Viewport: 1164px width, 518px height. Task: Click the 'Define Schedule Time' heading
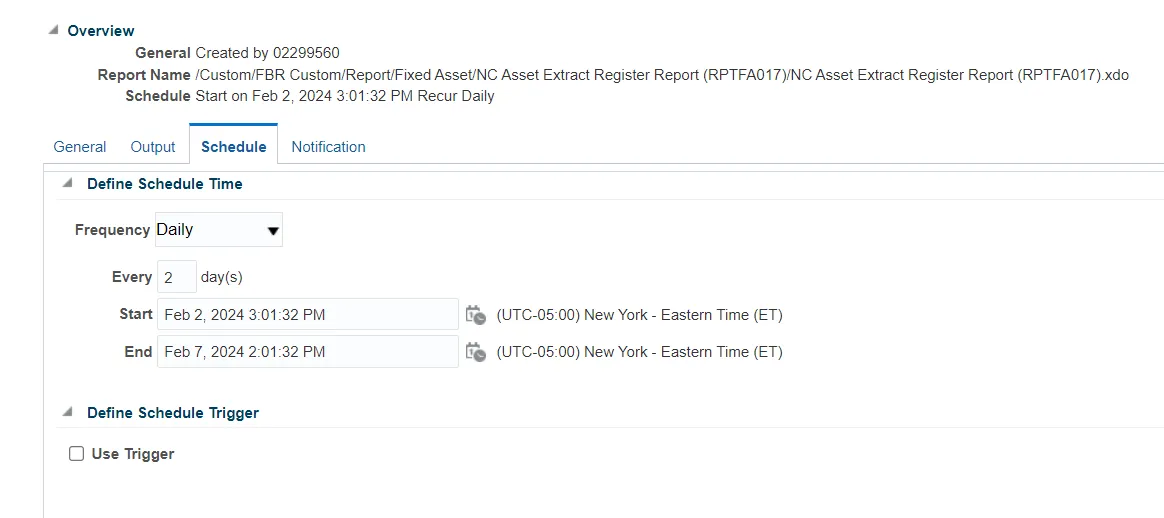(165, 184)
